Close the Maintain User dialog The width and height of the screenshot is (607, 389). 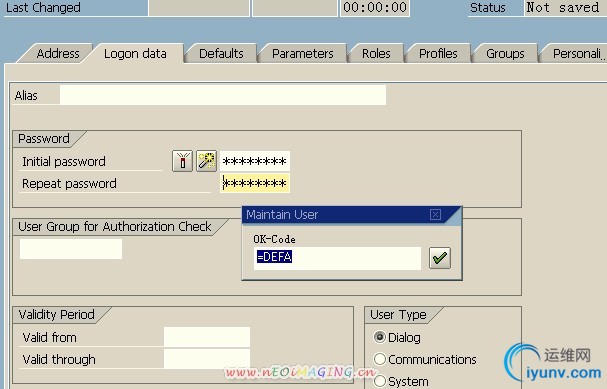coord(435,215)
